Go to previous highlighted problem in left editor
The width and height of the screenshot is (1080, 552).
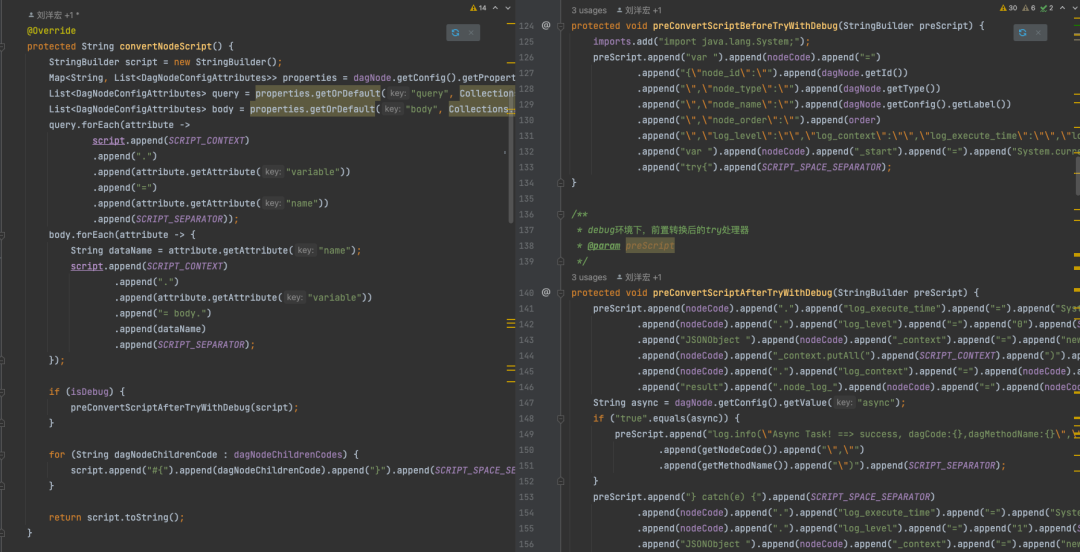pos(496,8)
